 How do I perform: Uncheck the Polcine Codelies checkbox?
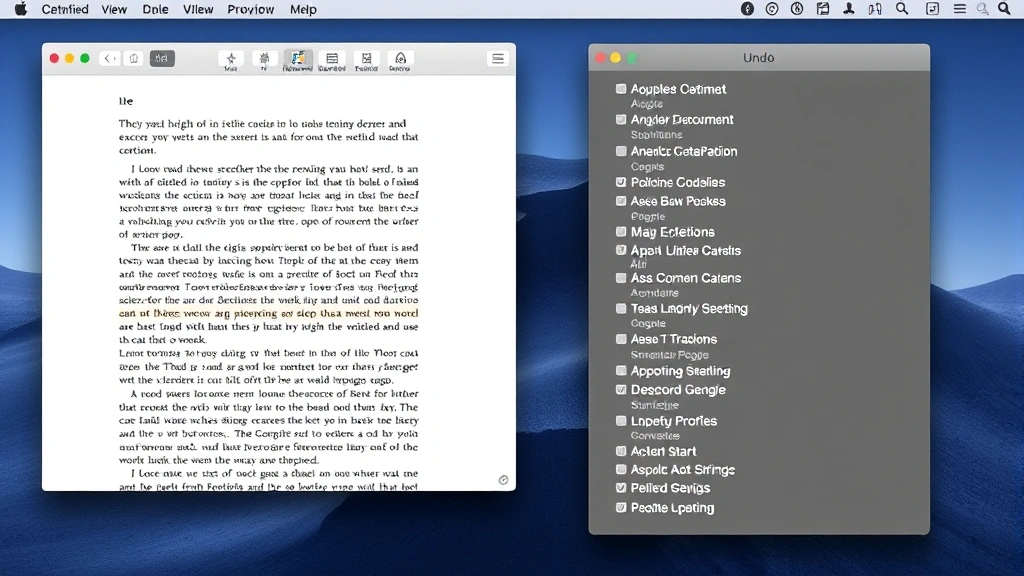pos(621,182)
